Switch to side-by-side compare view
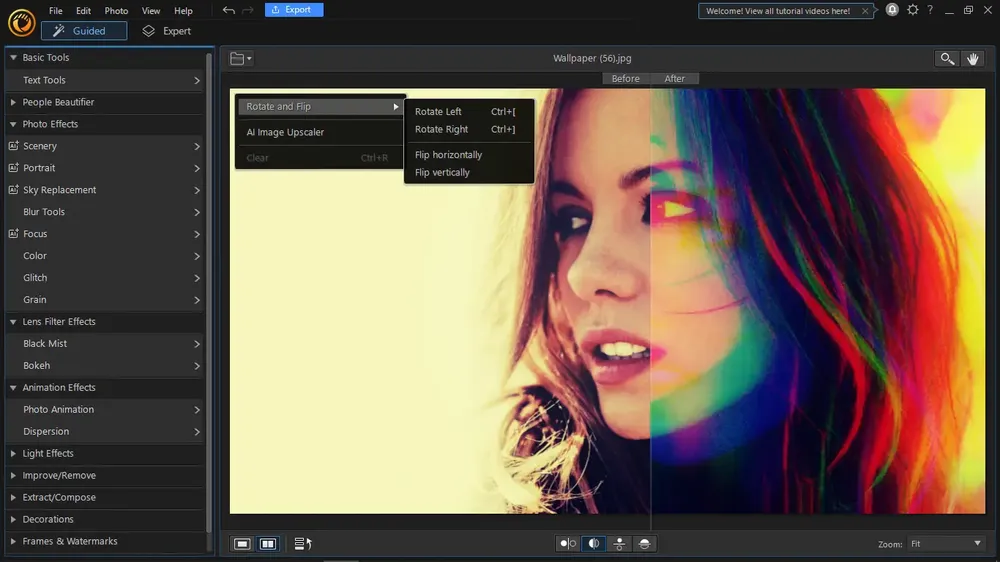The height and width of the screenshot is (562, 1000). point(268,543)
